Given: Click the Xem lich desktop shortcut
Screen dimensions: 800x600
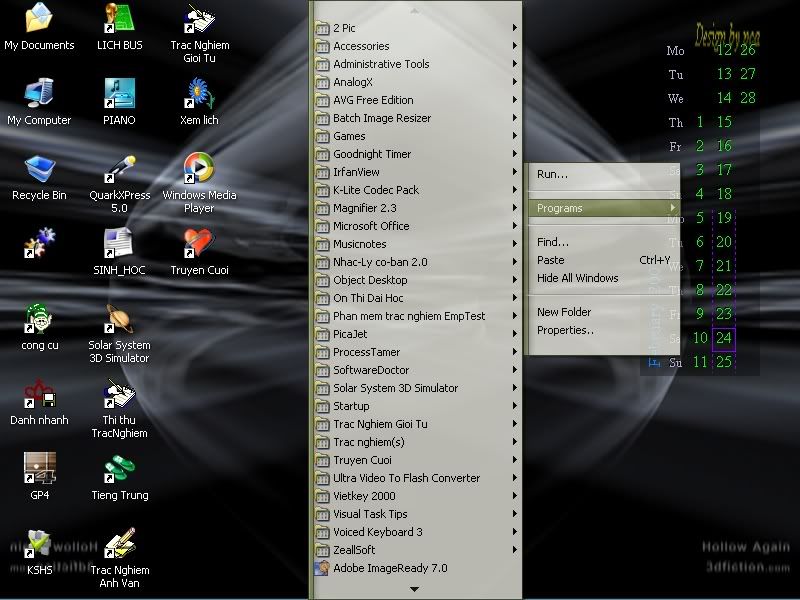Looking at the screenshot, I should coord(199,94).
